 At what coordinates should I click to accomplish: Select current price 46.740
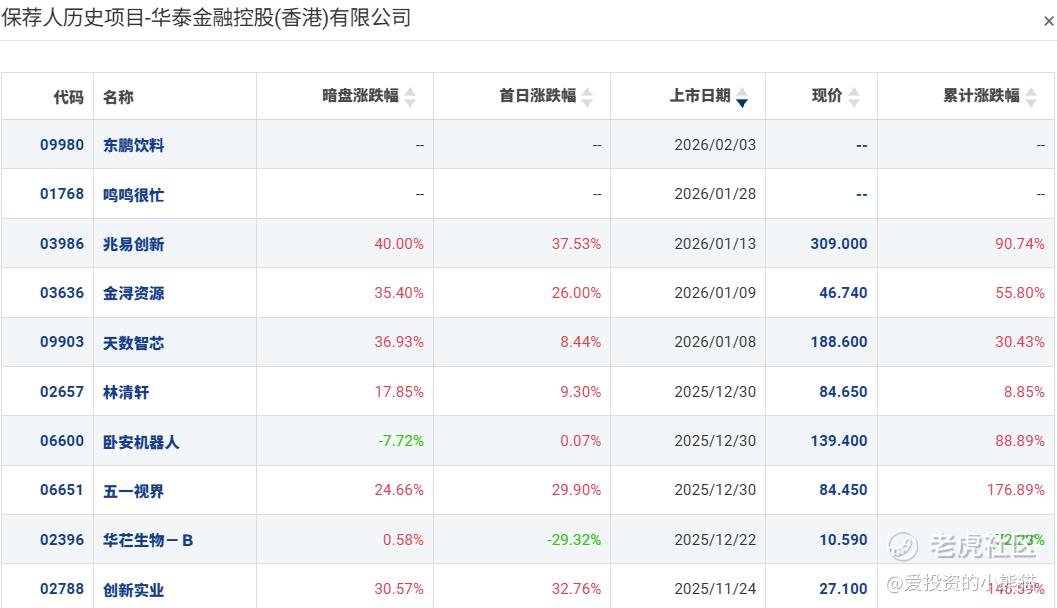click(843, 293)
